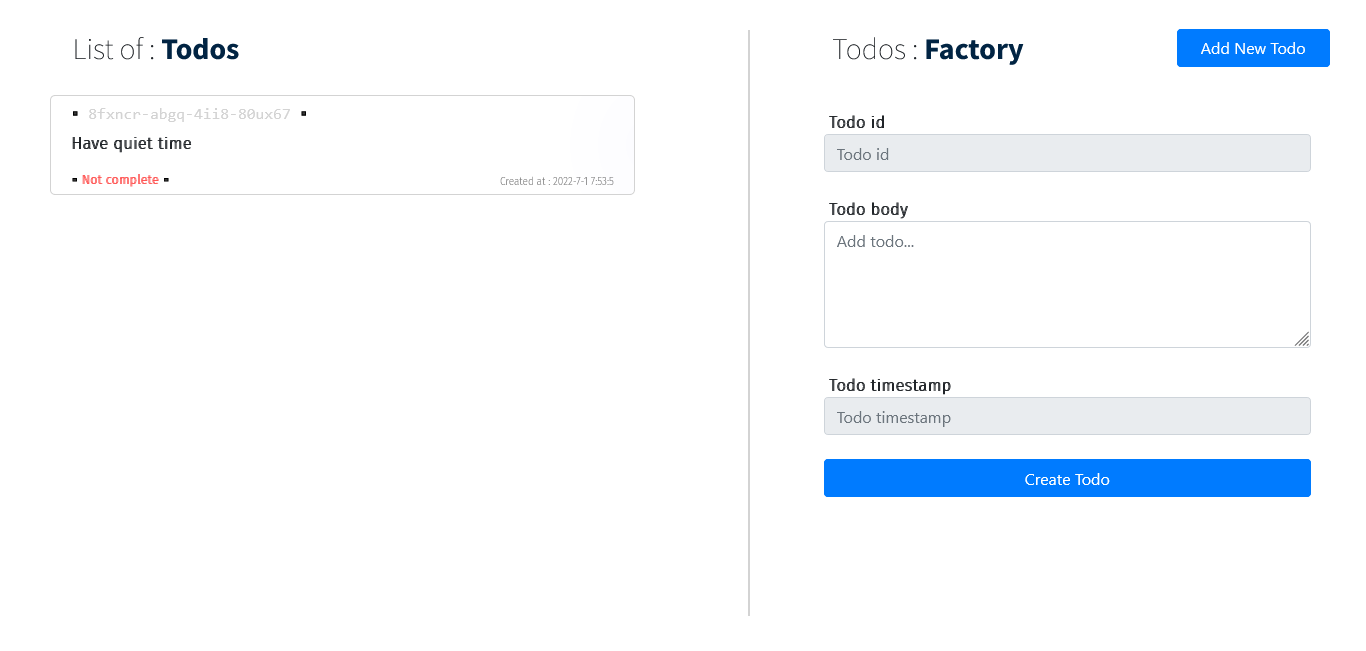The width and height of the screenshot is (1366, 651).
Task: Click the square bullet right of the todo id
Action: pyautogui.click(x=304, y=113)
